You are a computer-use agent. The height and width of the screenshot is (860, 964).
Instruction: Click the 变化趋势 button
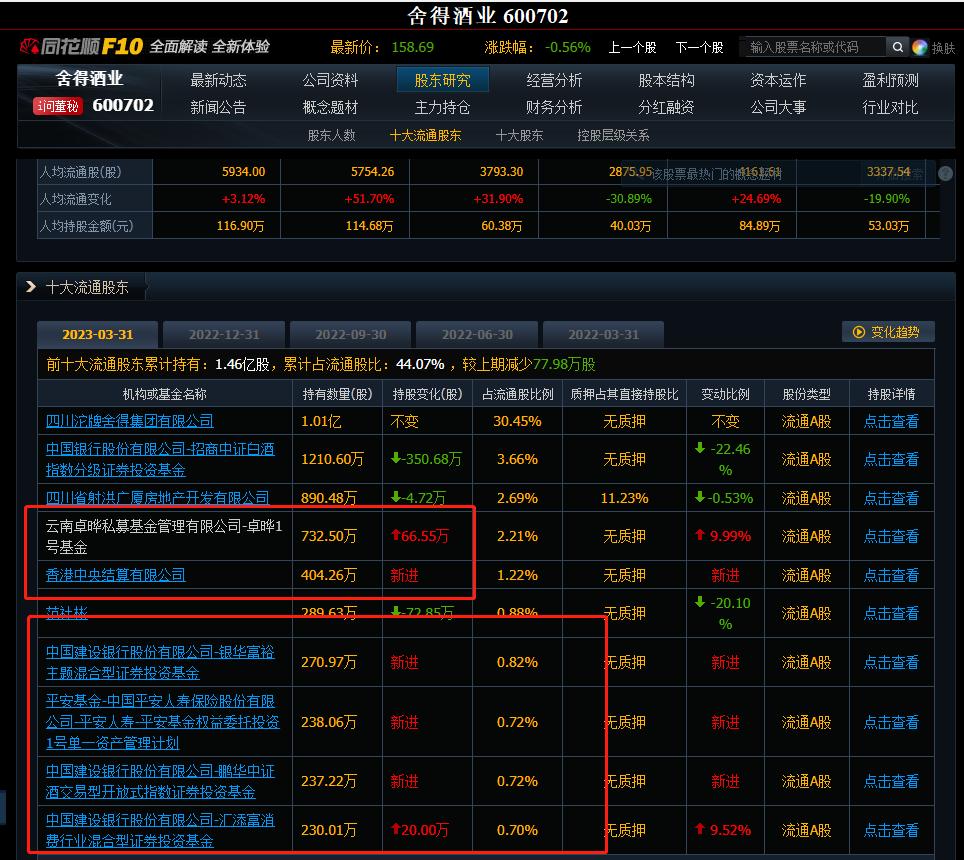890,332
